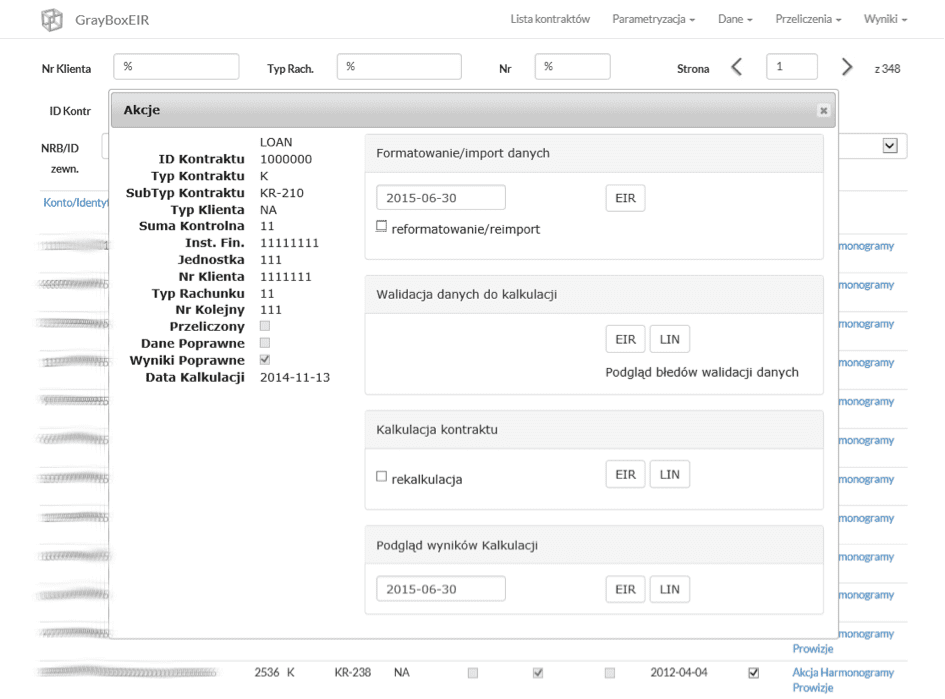
Task: Click LIN button in Podgląd wyników Kalkulacji
Action: pos(669,589)
